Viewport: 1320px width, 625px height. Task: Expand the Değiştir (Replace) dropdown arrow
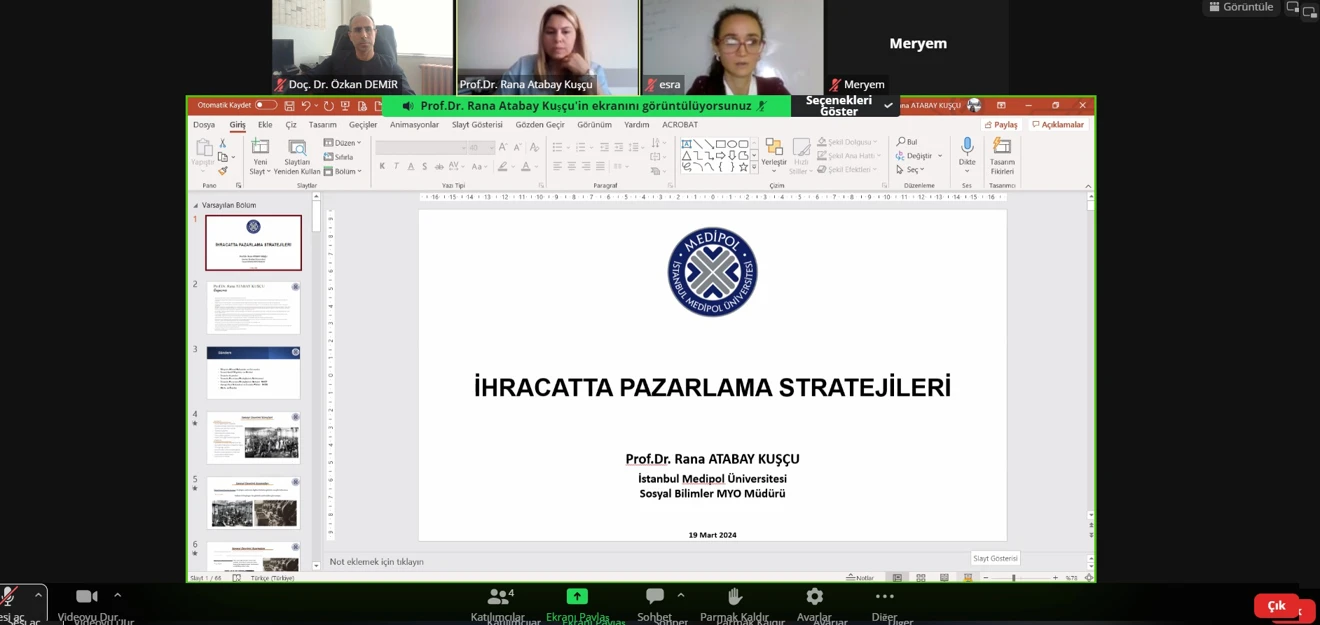click(939, 155)
